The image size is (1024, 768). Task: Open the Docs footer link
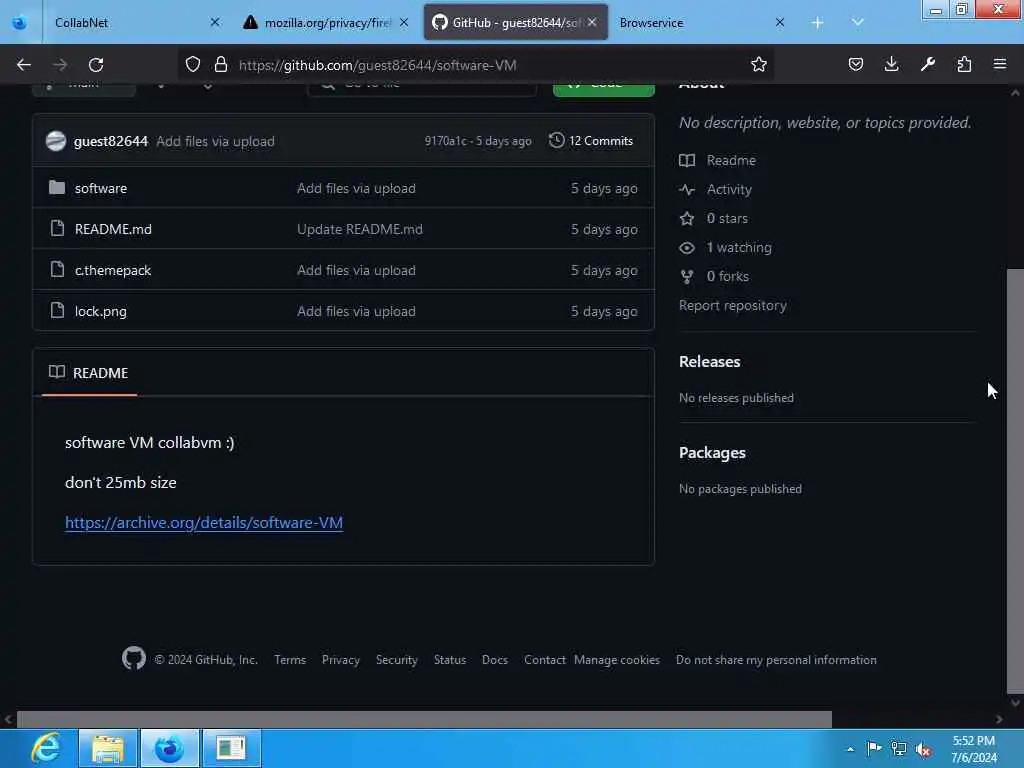[494, 660]
